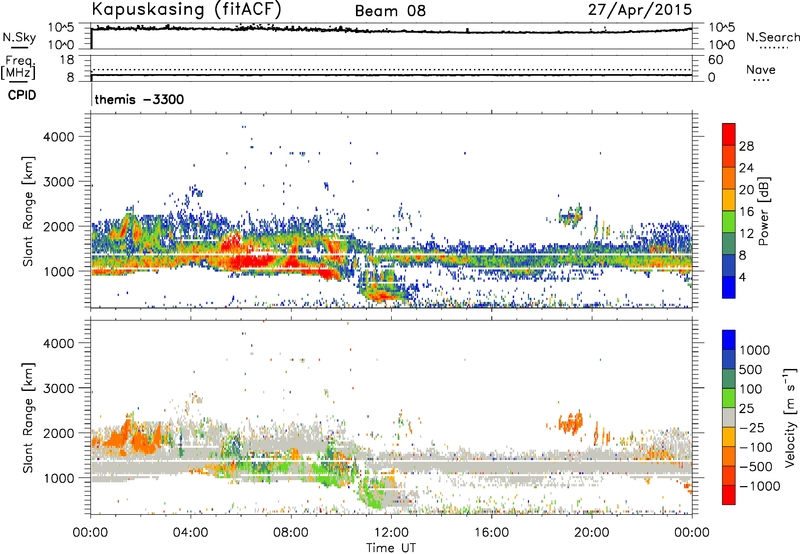The height and width of the screenshot is (554, 800).
Task: Click the '4000' range tick of velocity panel
Action: (59, 343)
